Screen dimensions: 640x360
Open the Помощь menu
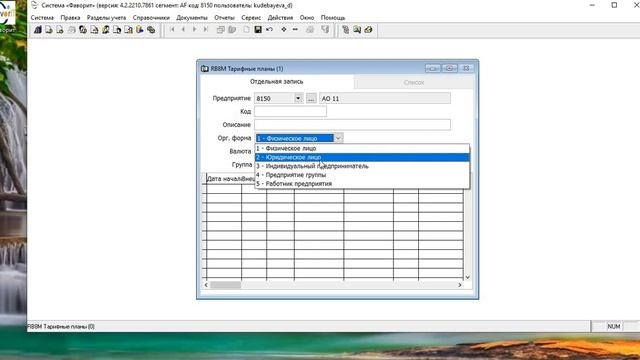click(333, 18)
